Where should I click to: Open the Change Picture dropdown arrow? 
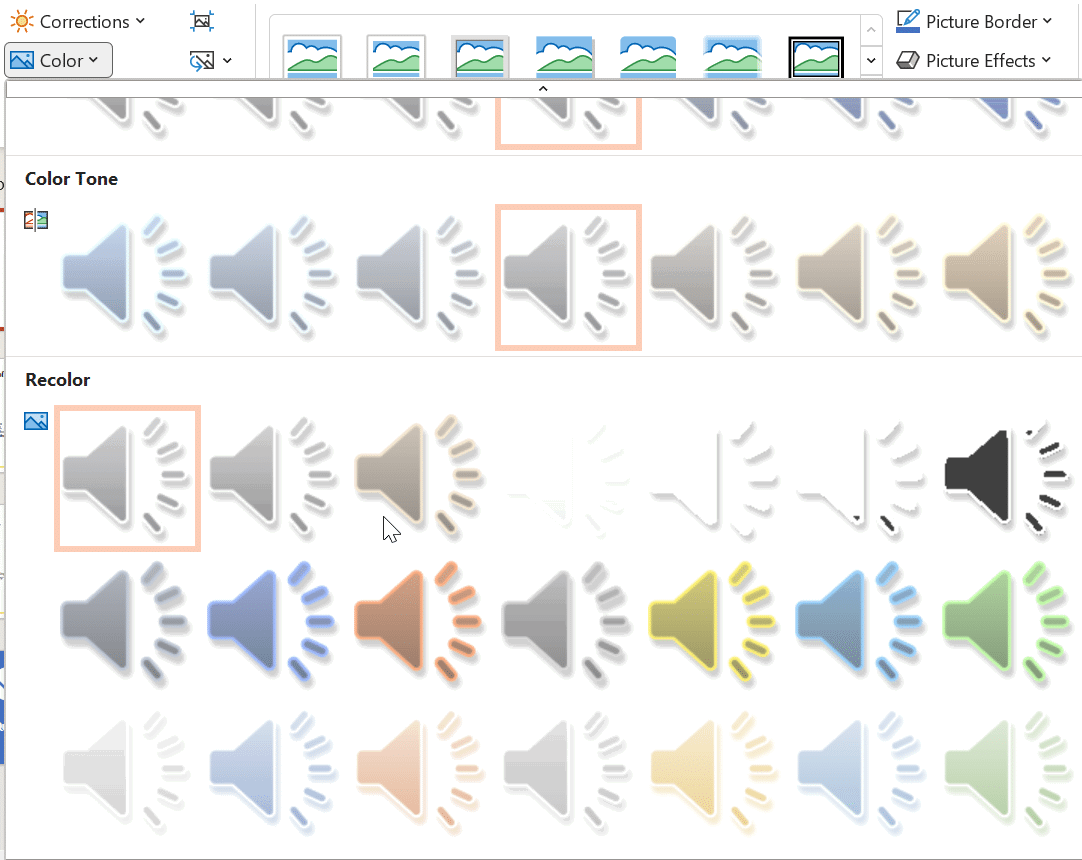tap(228, 61)
